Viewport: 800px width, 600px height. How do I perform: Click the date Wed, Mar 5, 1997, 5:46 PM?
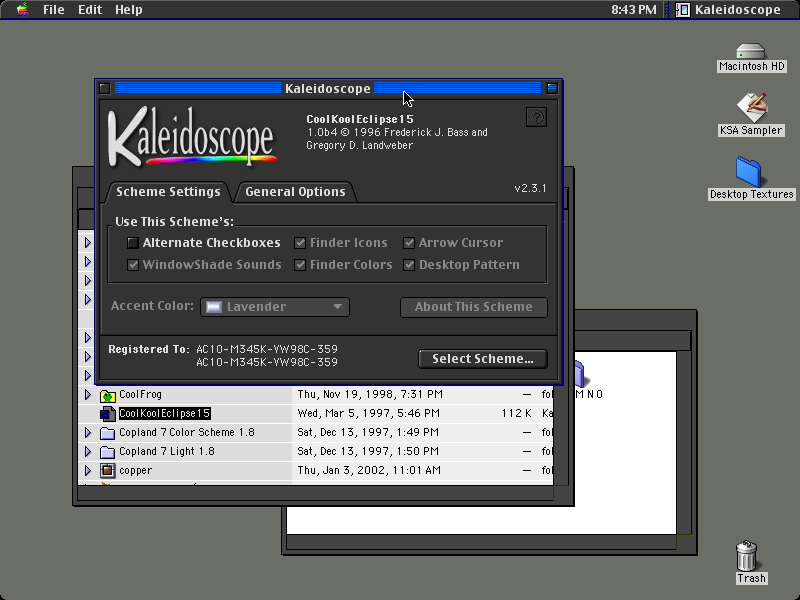click(368, 413)
